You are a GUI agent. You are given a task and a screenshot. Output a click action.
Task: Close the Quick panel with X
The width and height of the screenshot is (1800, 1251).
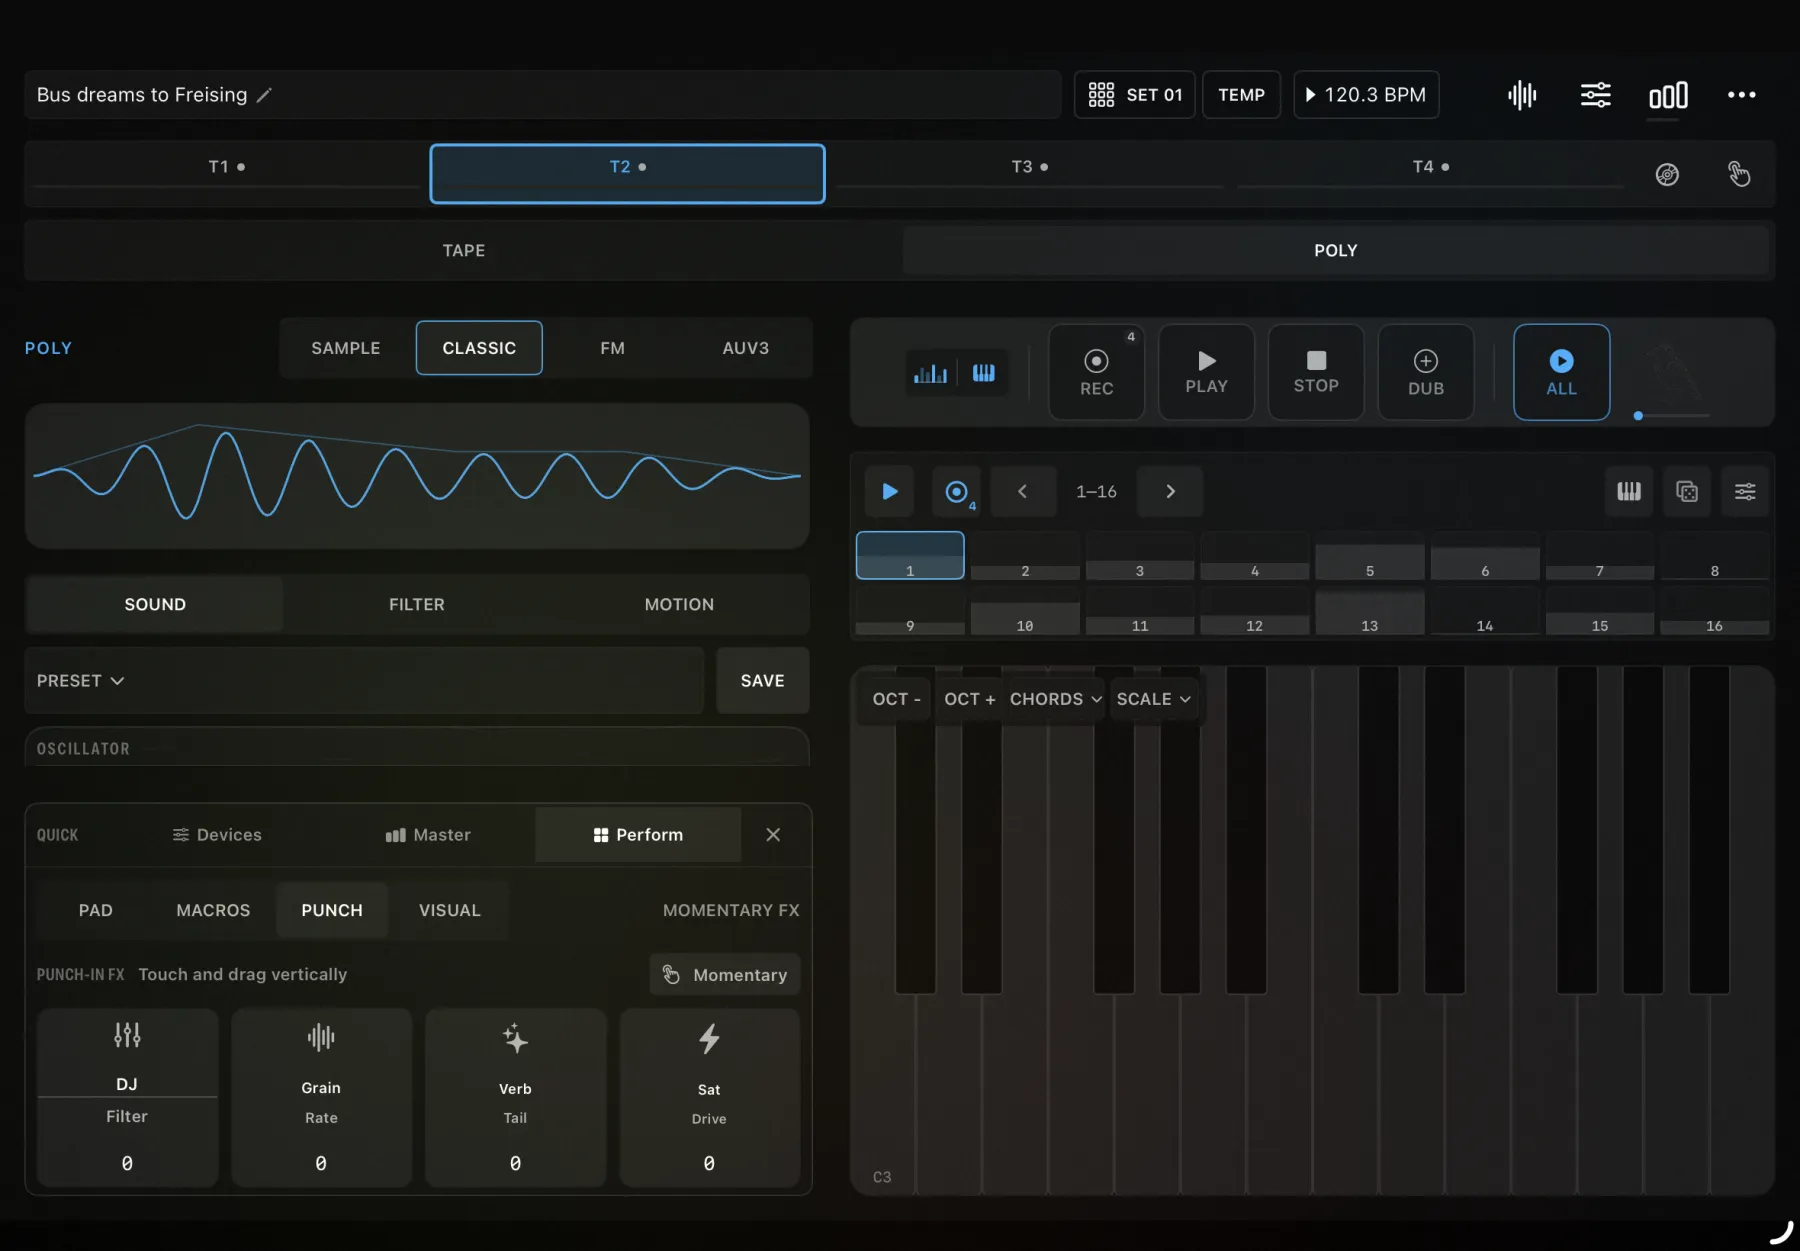coord(773,835)
